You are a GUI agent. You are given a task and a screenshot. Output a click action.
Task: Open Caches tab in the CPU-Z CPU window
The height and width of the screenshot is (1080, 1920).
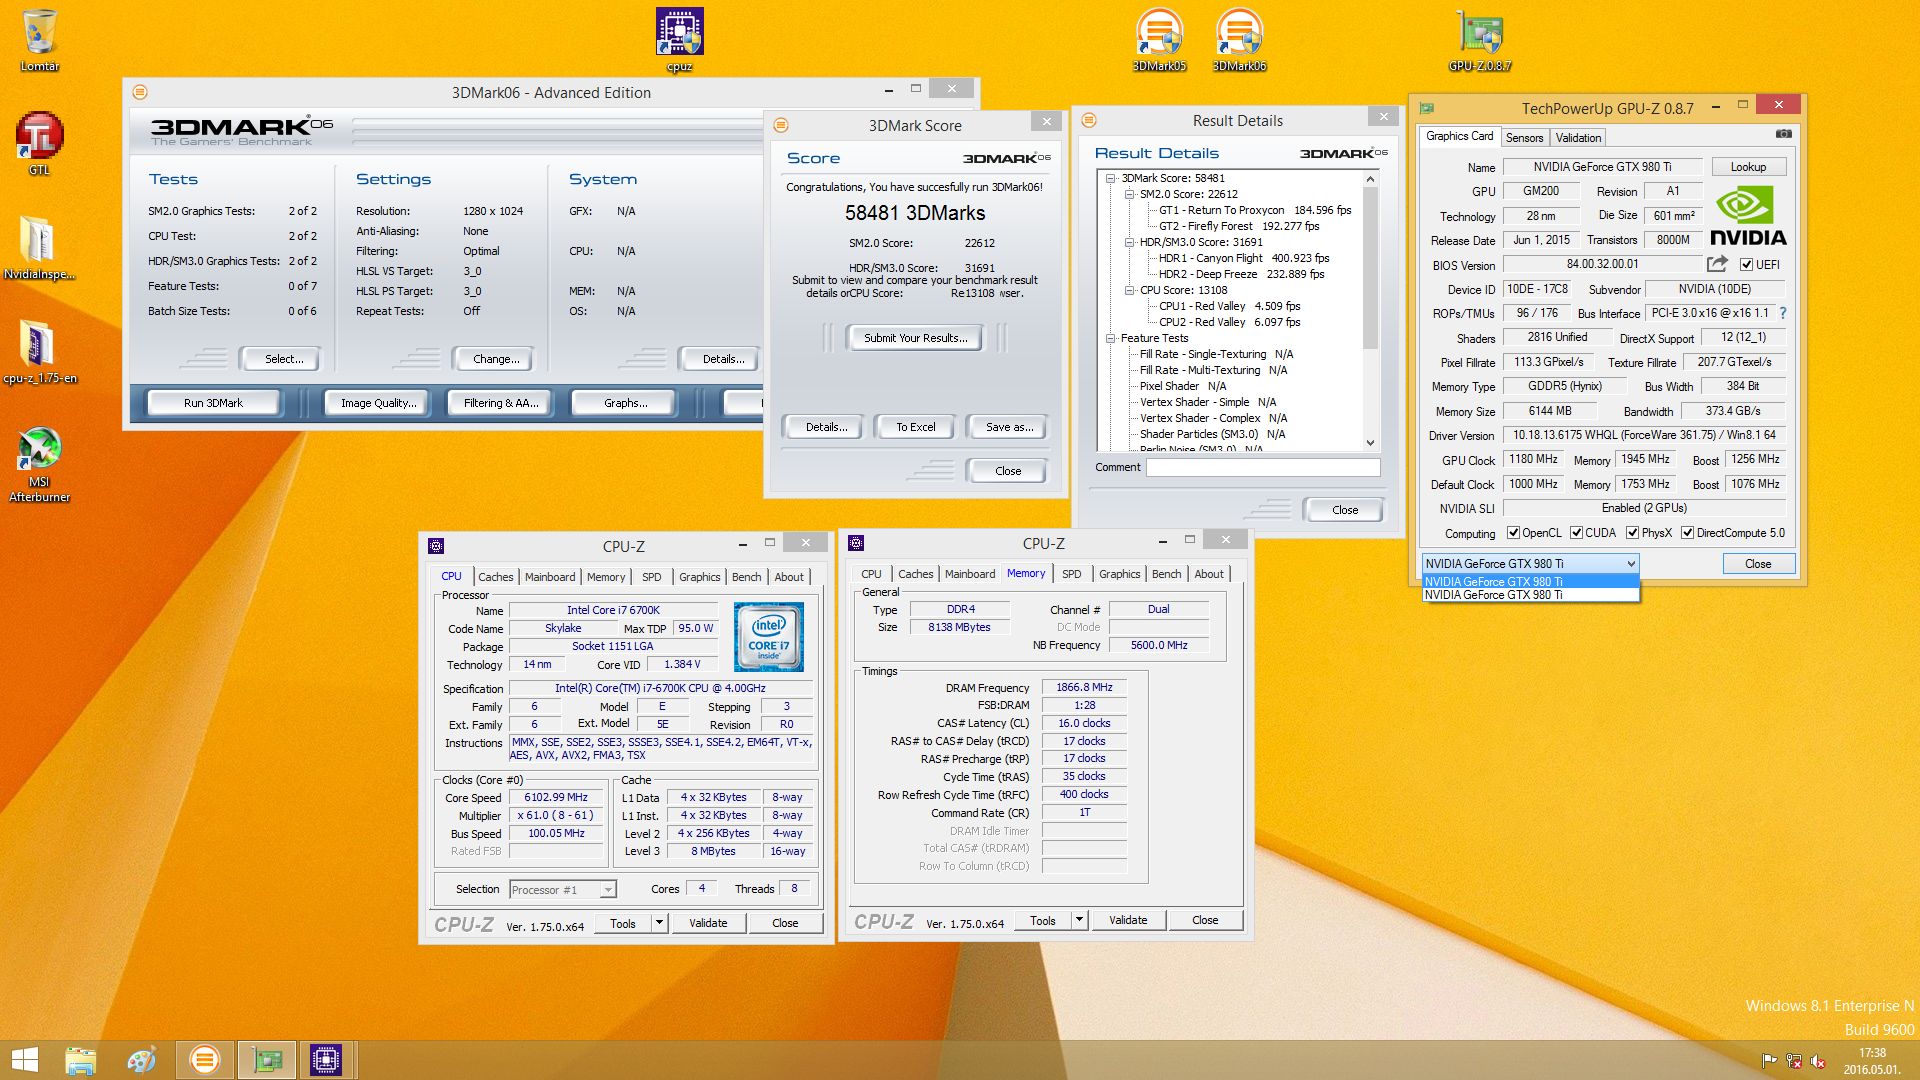click(x=495, y=577)
